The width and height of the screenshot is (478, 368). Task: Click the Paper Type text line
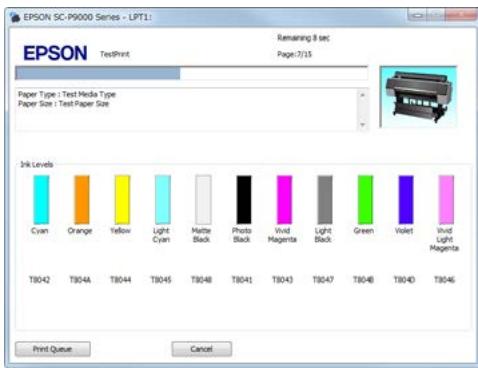67,94
